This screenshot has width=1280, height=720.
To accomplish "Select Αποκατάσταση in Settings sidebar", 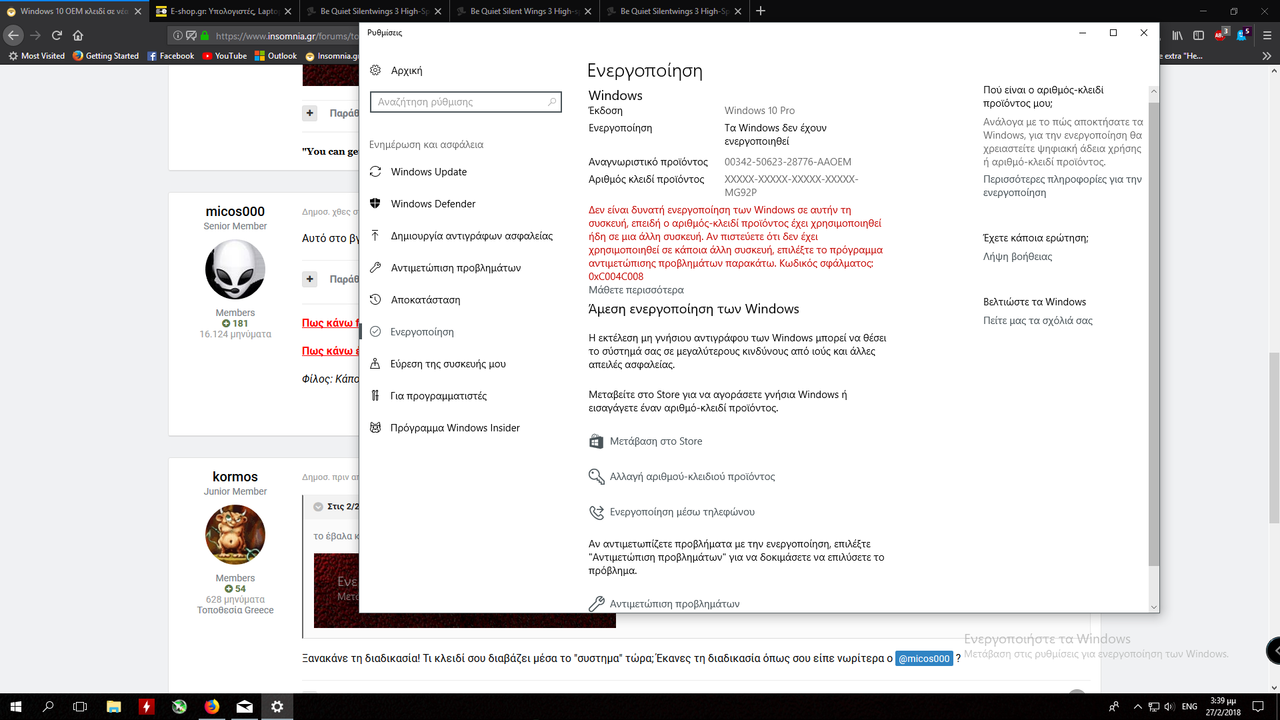I will pos(425,300).
